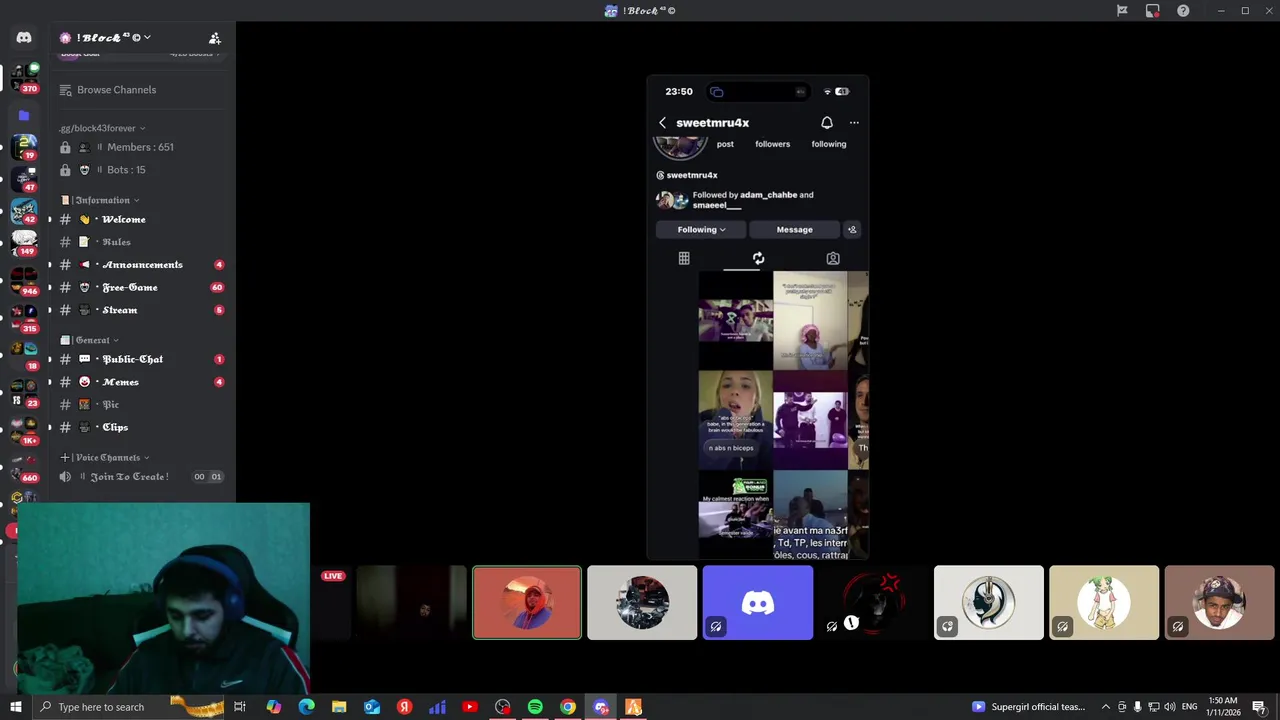Screen dimensions: 1280x720
Task: Open File Explorer from the taskbar
Action: 339,707
